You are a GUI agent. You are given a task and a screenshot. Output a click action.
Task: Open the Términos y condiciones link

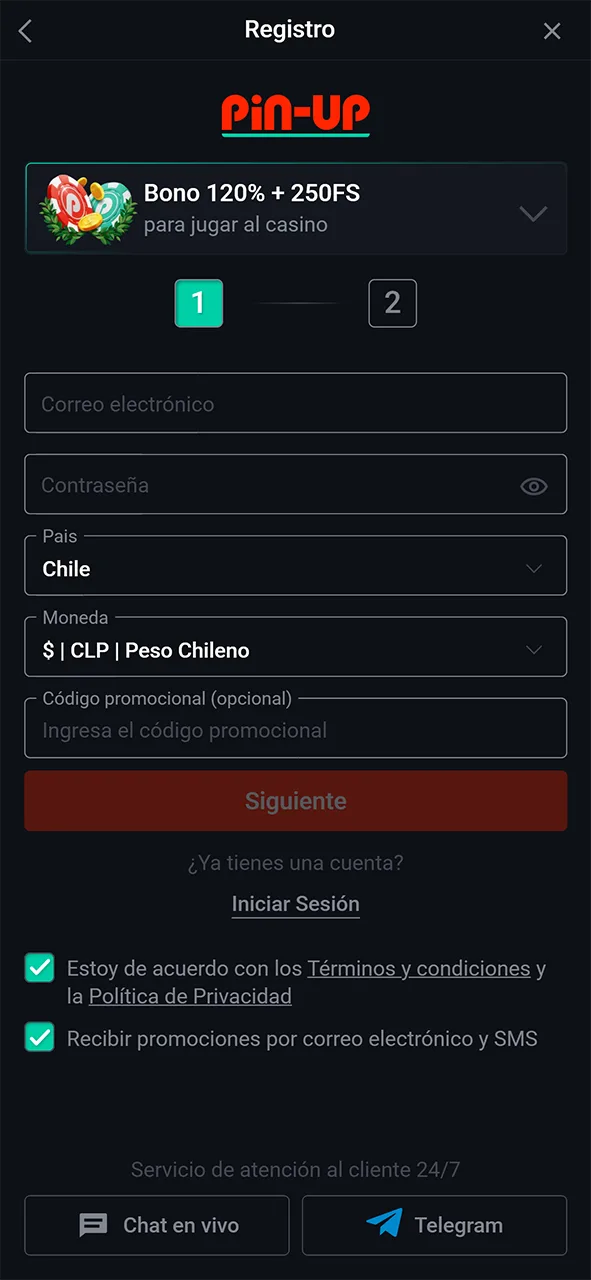418,968
